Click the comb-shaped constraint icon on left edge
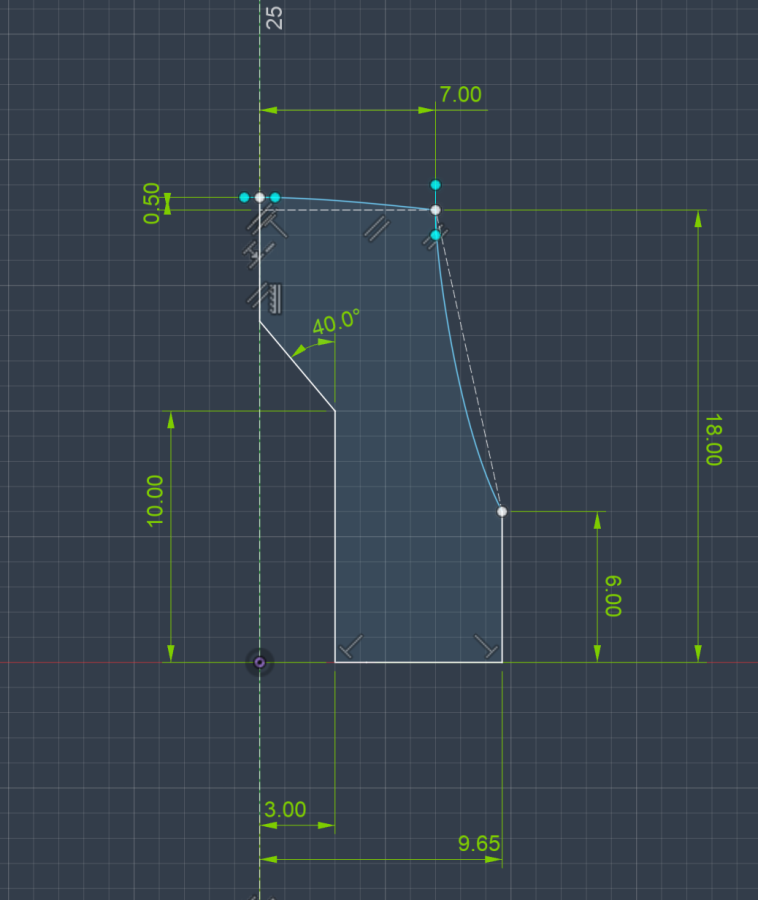 [x=276, y=297]
